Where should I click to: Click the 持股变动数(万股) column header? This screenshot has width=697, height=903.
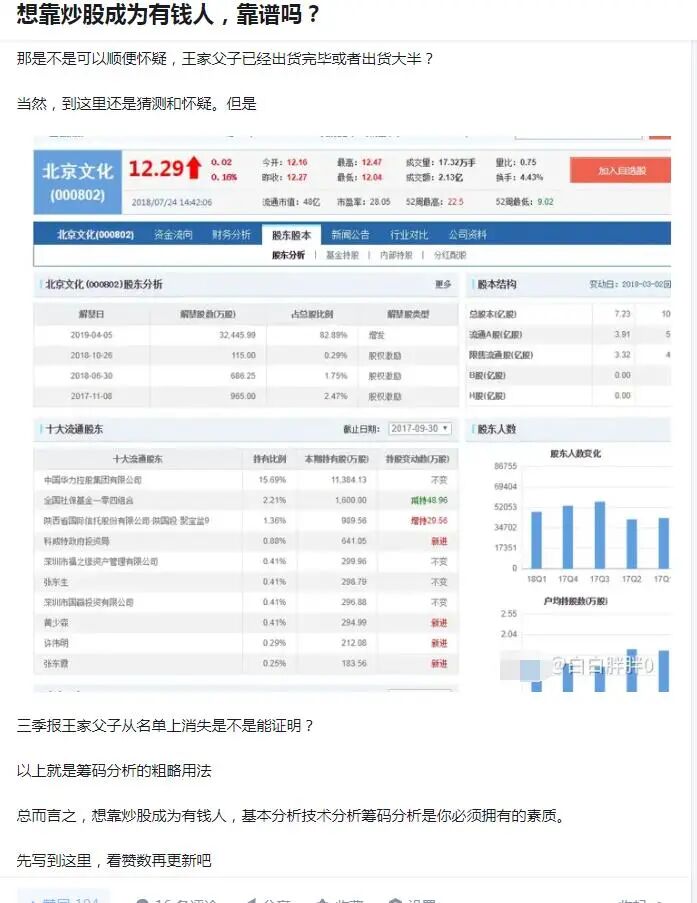[417, 459]
